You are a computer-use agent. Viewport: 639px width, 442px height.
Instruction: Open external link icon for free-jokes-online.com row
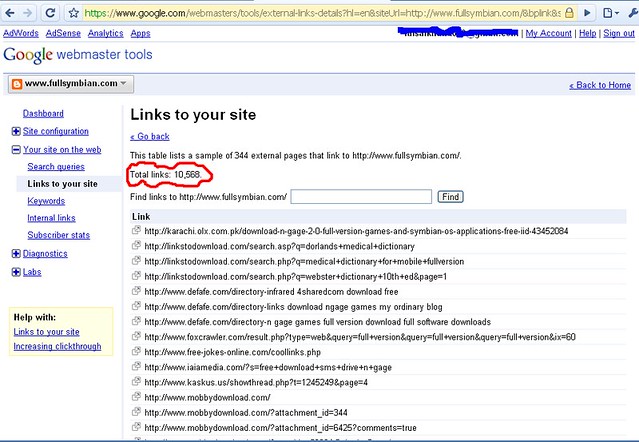pyautogui.click(x=136, y=351)
